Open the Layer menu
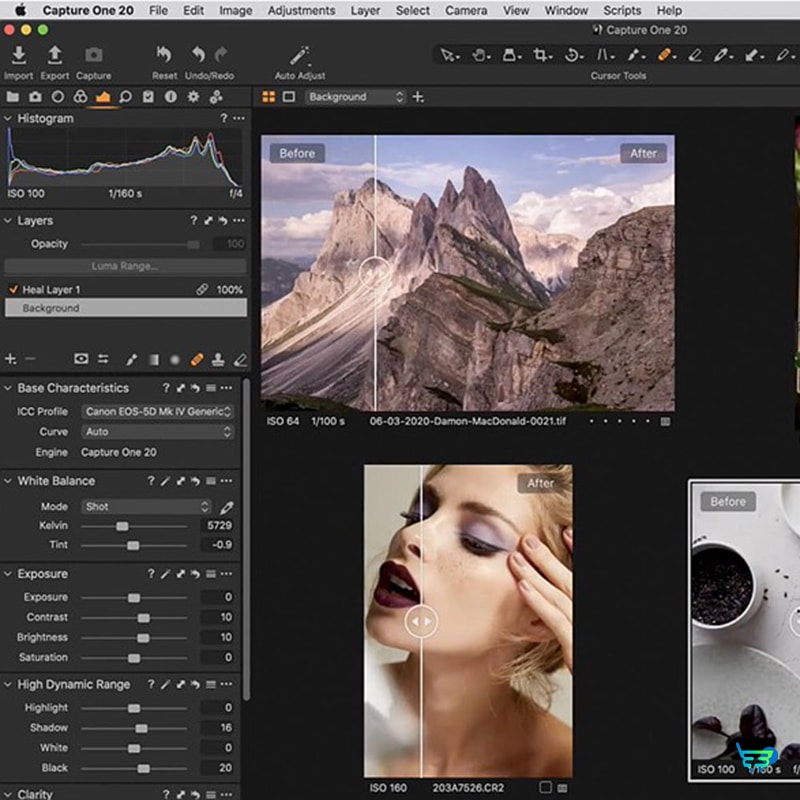This screenshot has height=800, width=800. point(365,10)
